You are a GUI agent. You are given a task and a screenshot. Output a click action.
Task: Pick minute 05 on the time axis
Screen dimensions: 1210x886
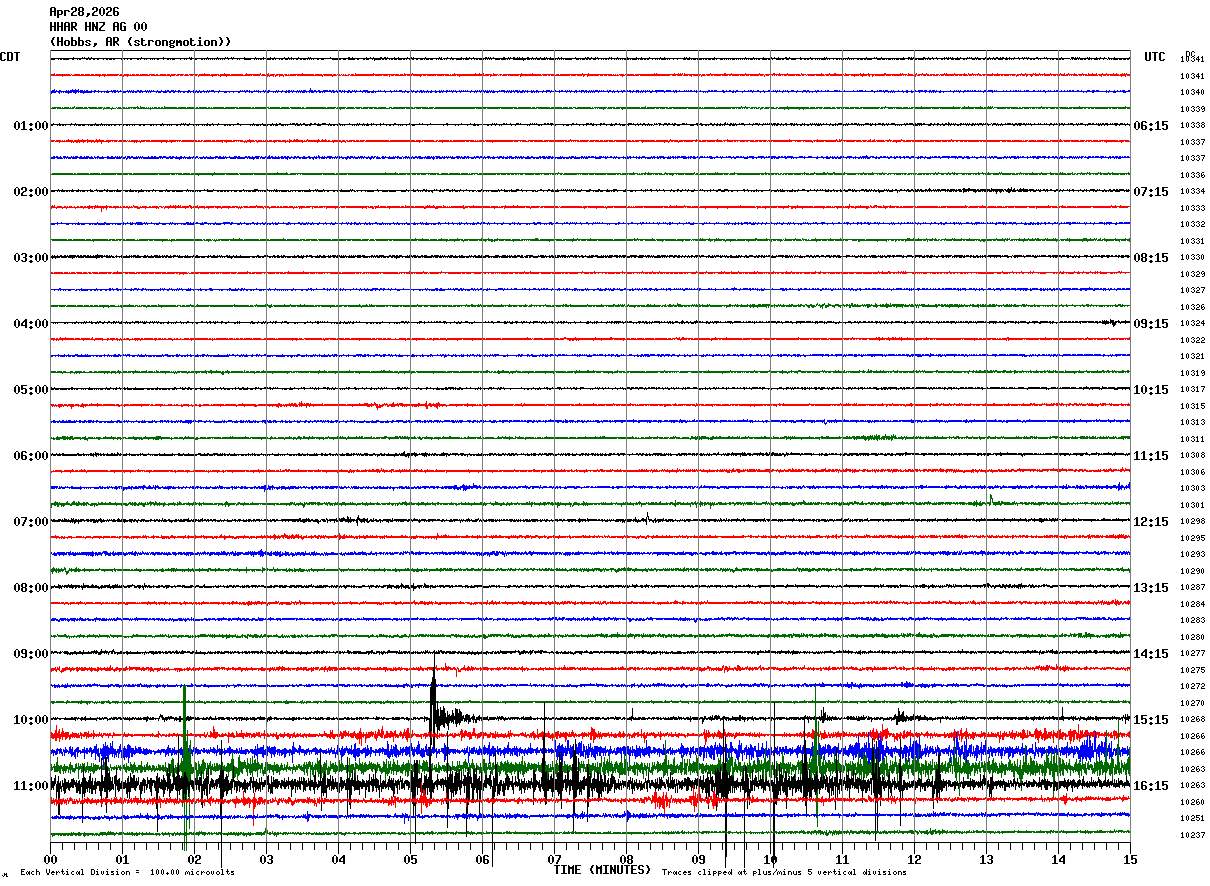tap(410, 860)
